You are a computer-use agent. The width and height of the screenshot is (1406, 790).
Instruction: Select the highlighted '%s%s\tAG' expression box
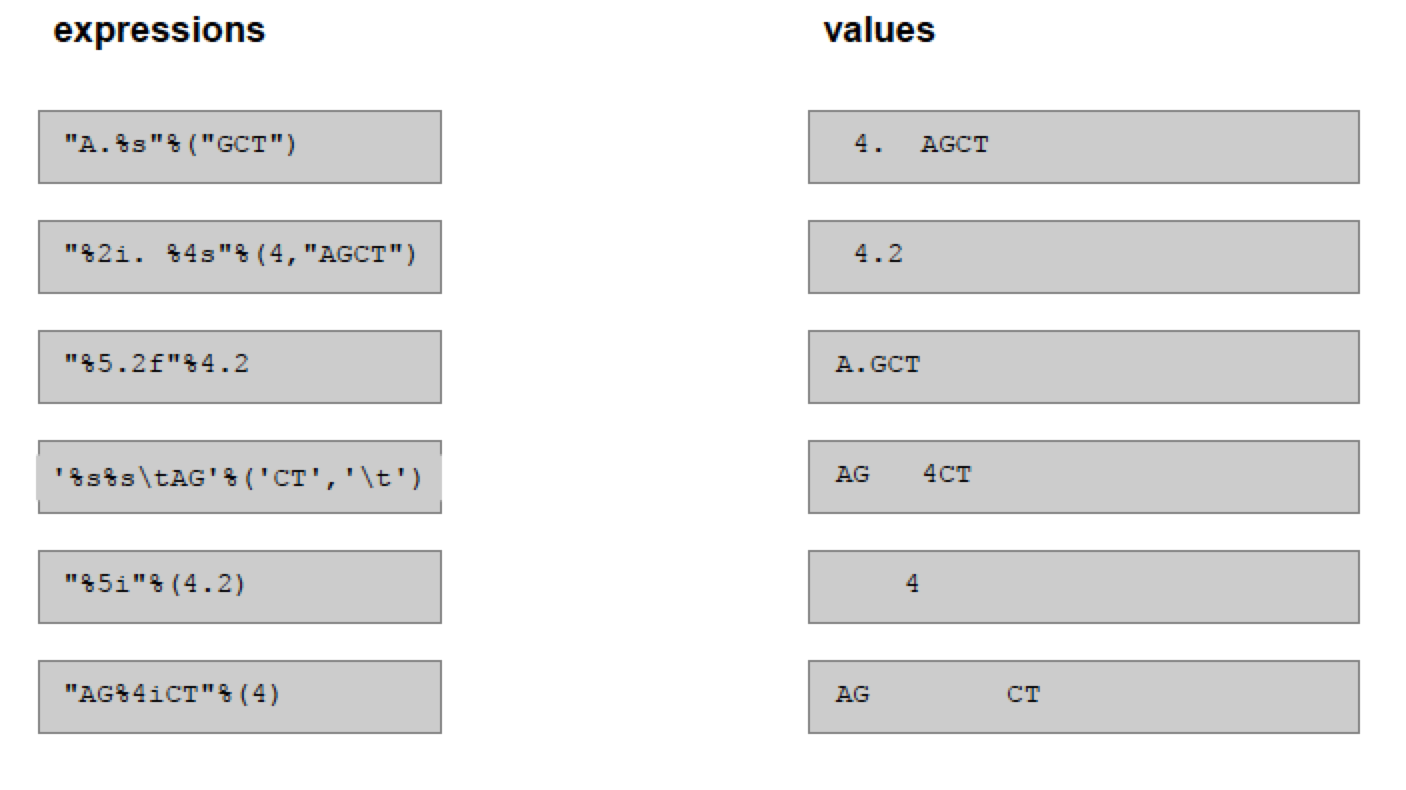(239, 477)
